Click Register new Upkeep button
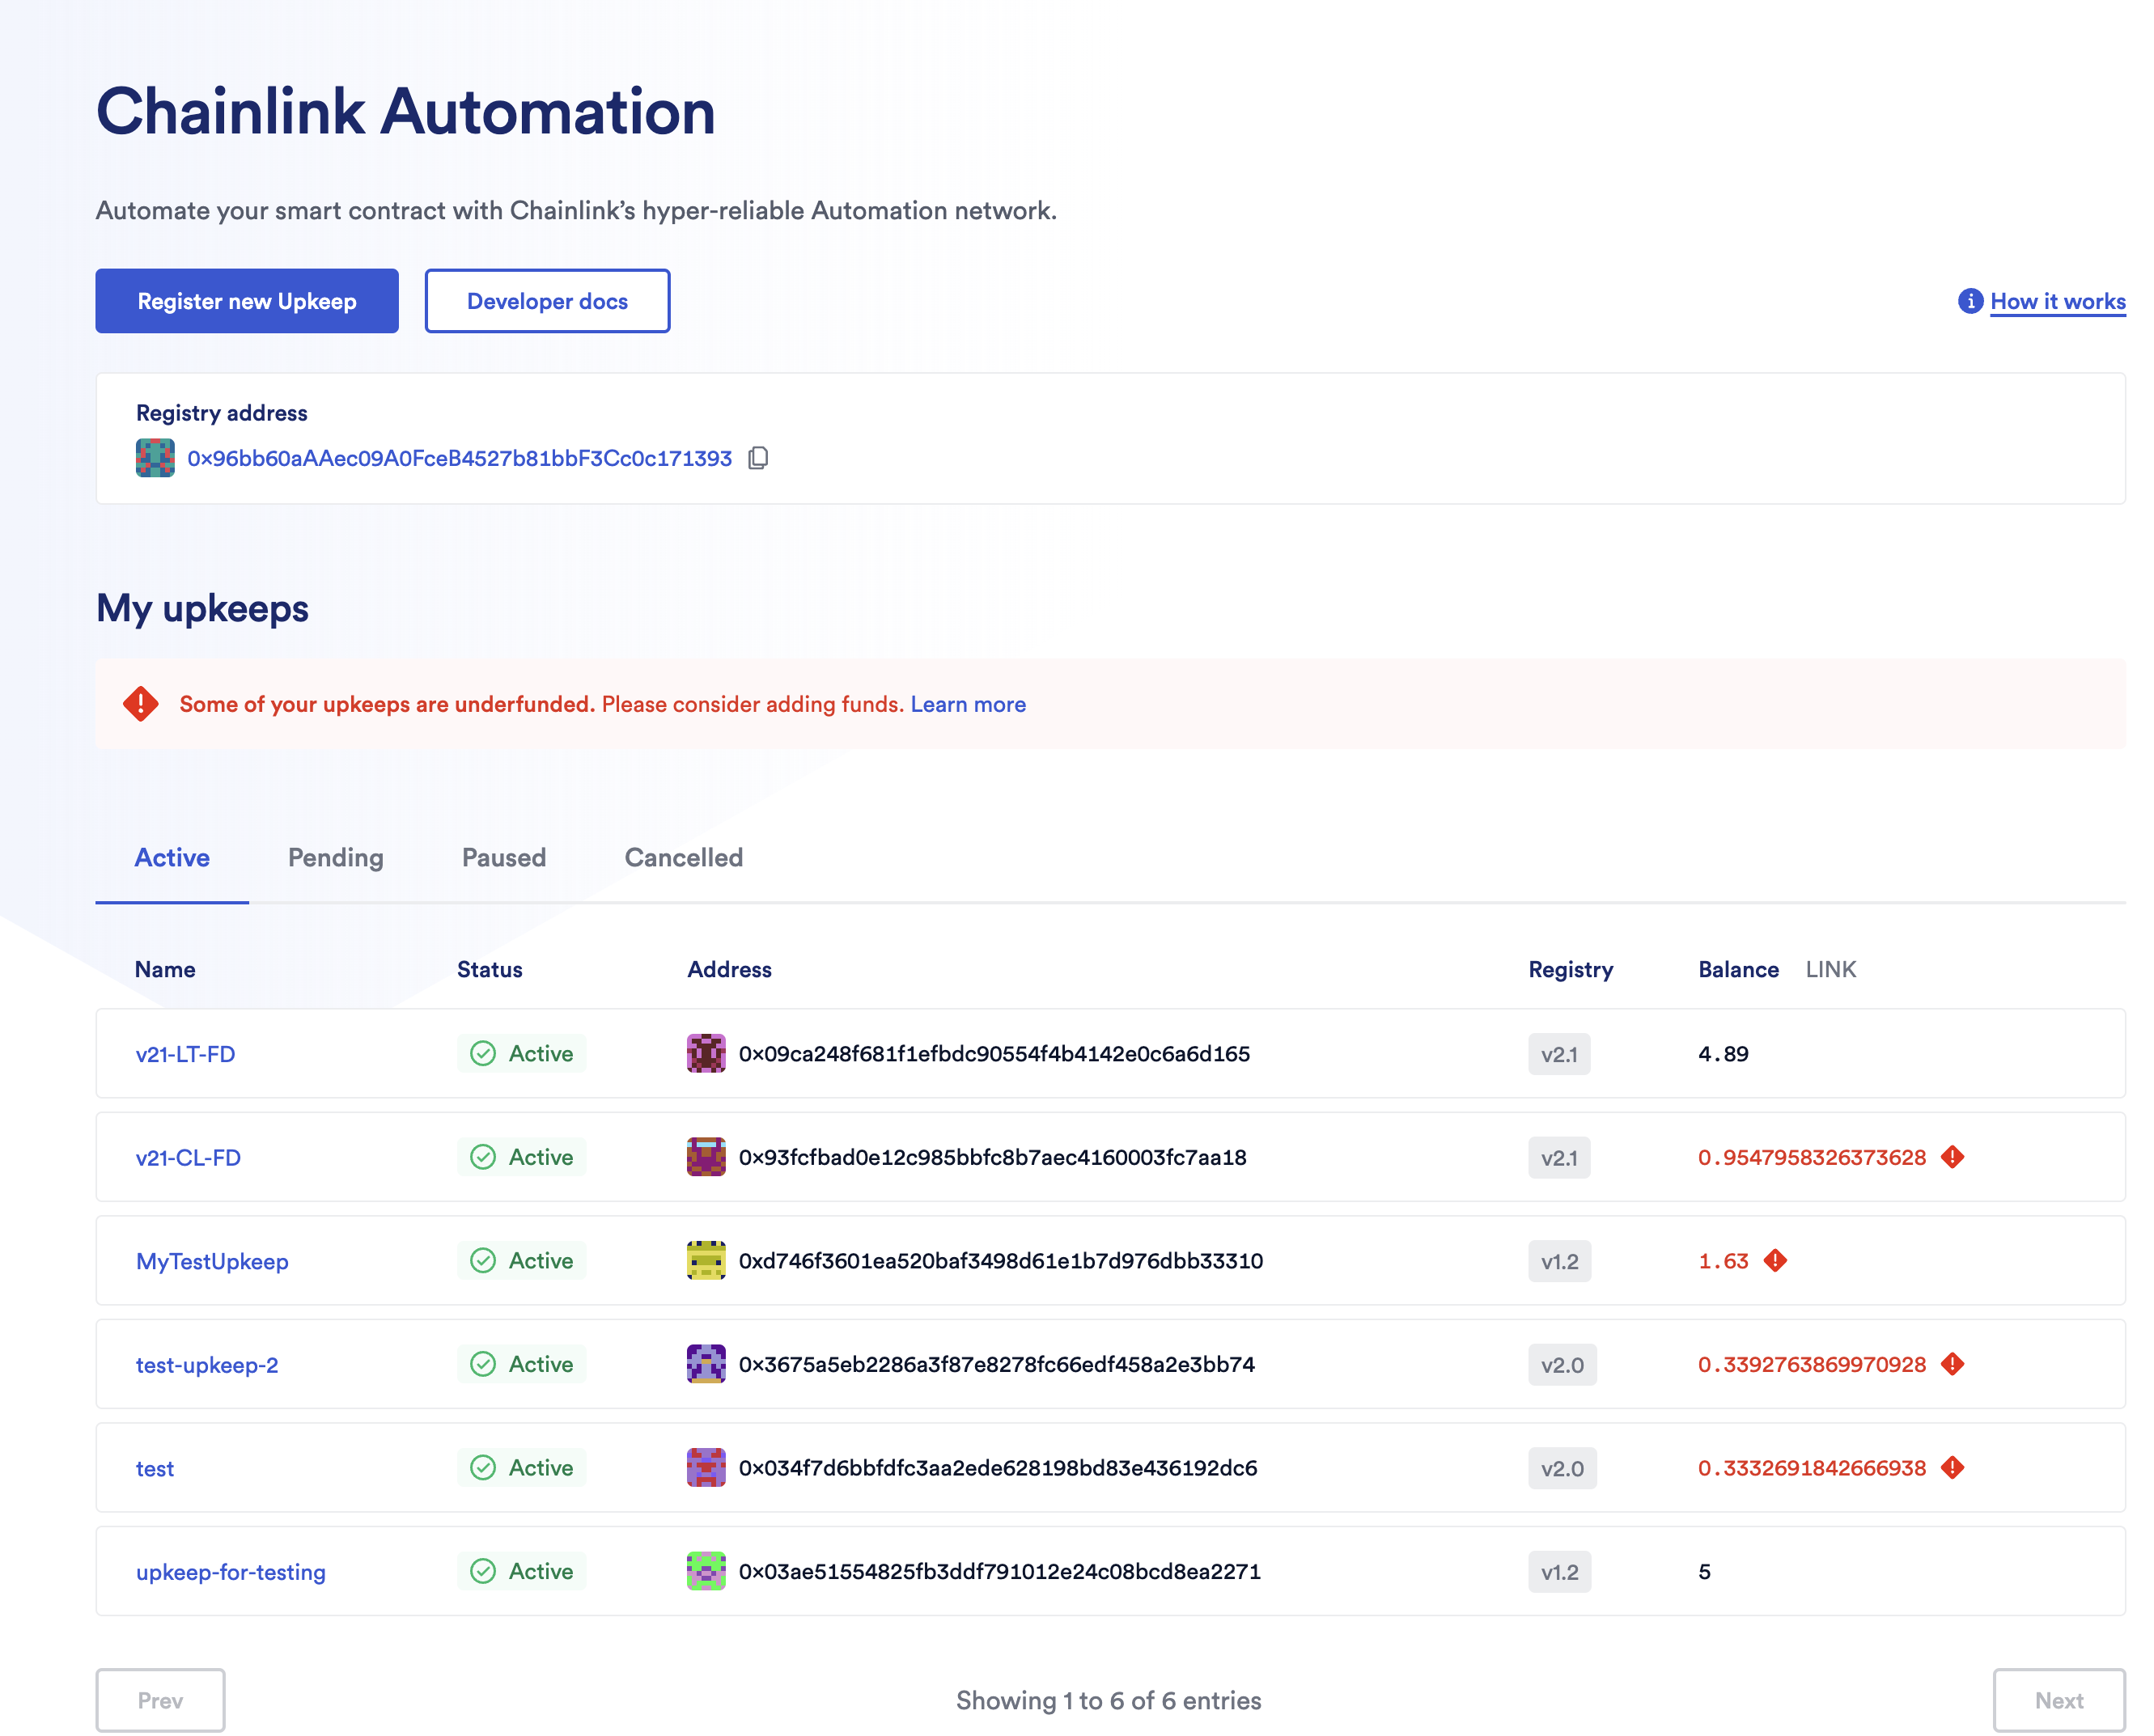Image resolution: width=2154 pixels, height=1736 pixels. [247, 301]
